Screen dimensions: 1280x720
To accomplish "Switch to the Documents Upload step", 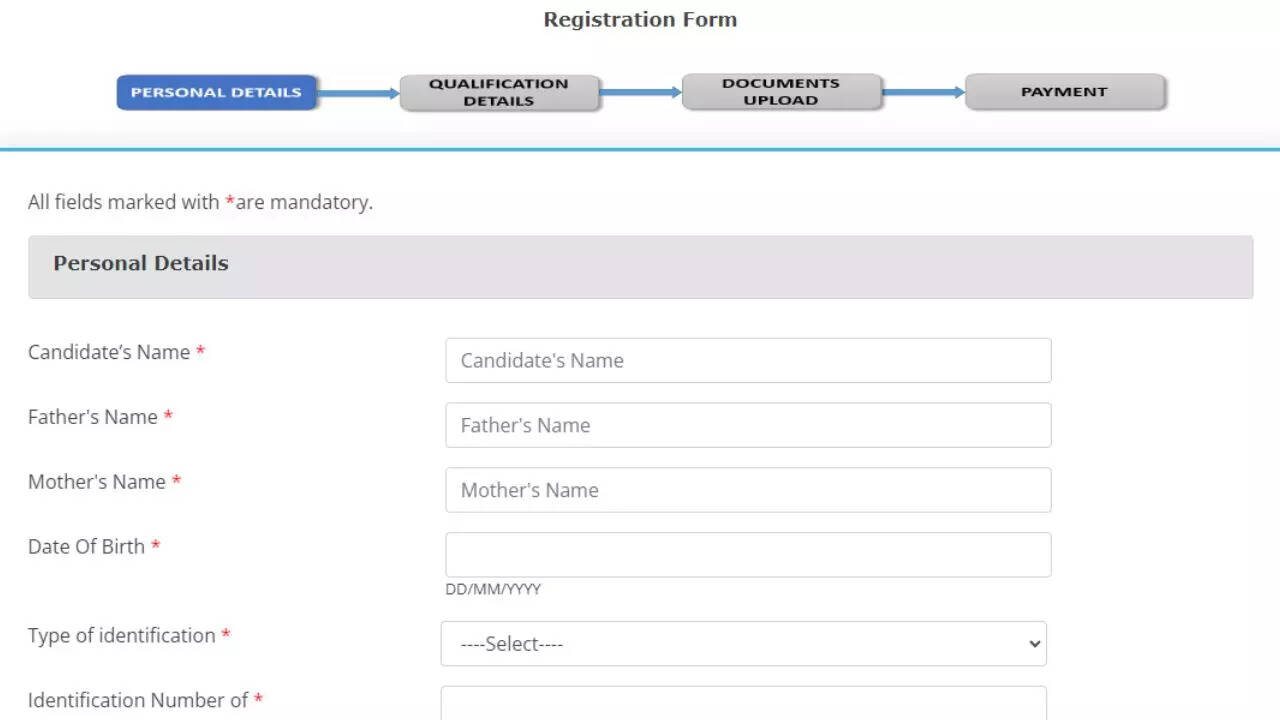I will (781, 92).
